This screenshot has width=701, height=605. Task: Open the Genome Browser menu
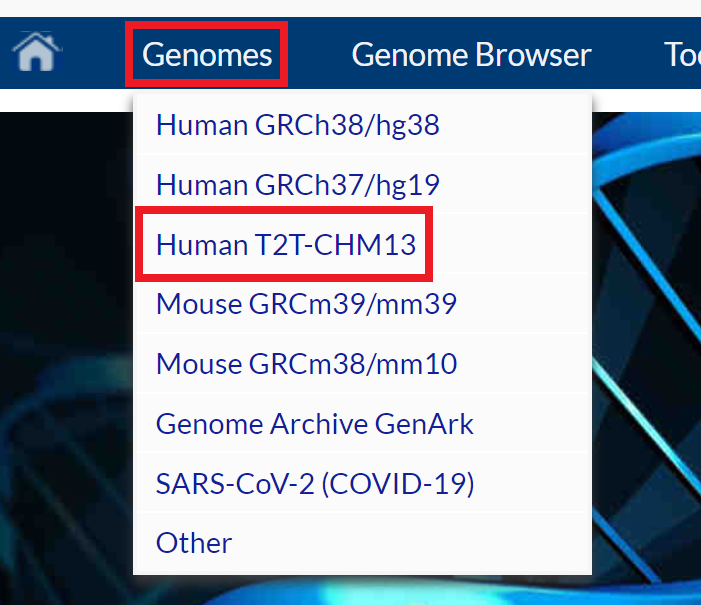[471, 54]
